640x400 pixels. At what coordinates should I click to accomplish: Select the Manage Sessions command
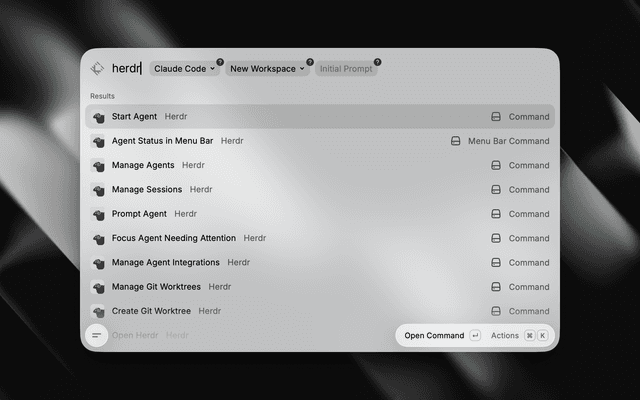pos(320,189)
